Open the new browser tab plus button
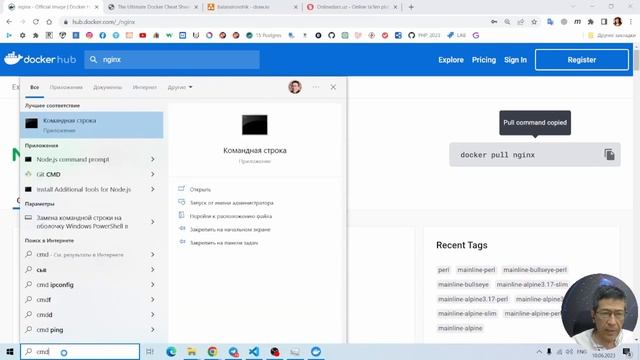This screenshot has height=360, width=640. 411,7
